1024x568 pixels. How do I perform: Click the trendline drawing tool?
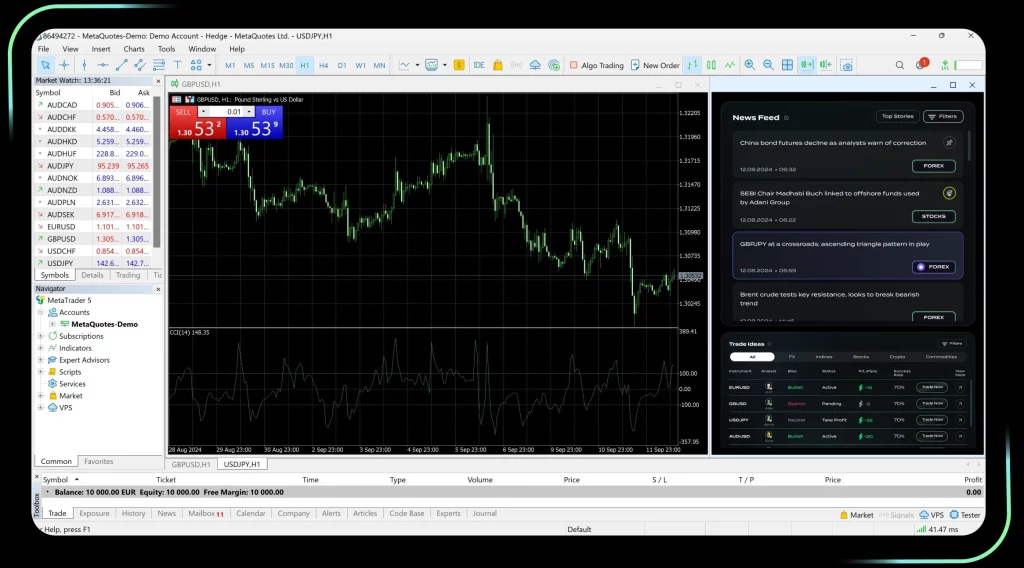coord(120,65)
